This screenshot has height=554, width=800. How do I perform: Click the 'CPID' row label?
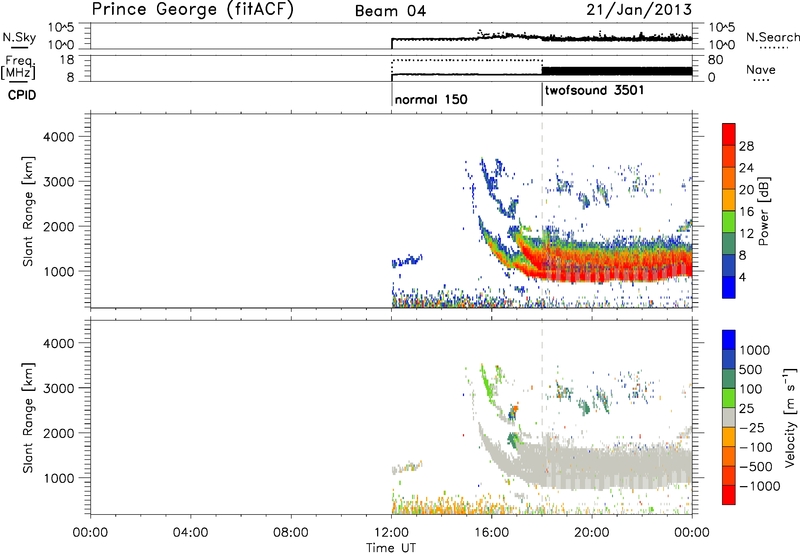pyautogui.click(x=22, y=95)
